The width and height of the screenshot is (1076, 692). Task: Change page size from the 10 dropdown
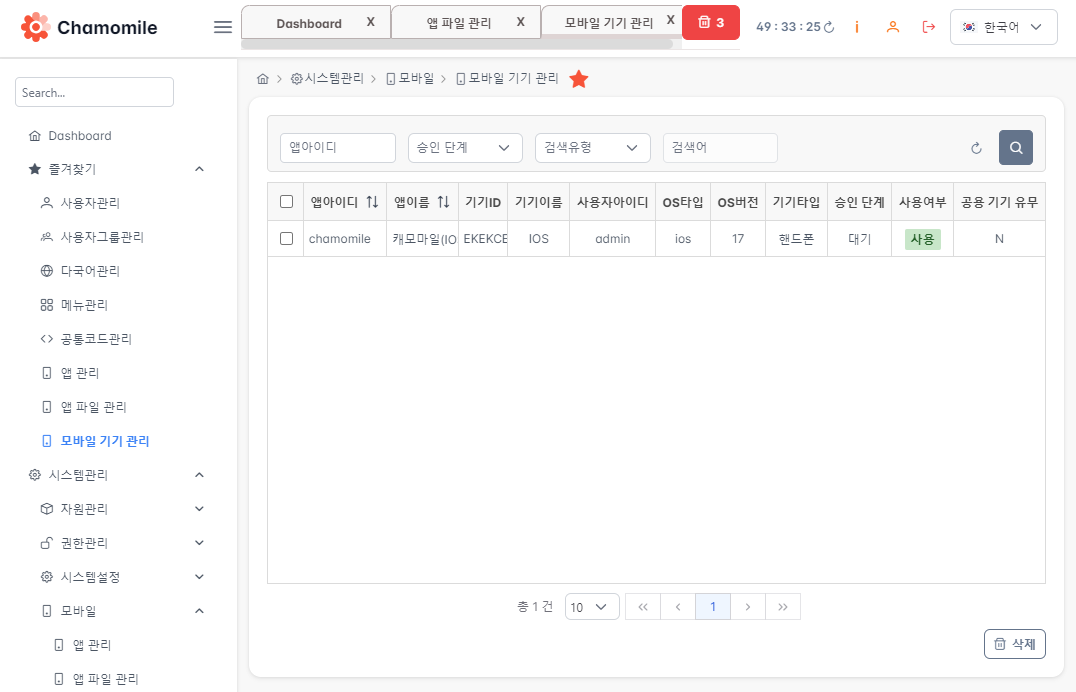coord(591,606)
